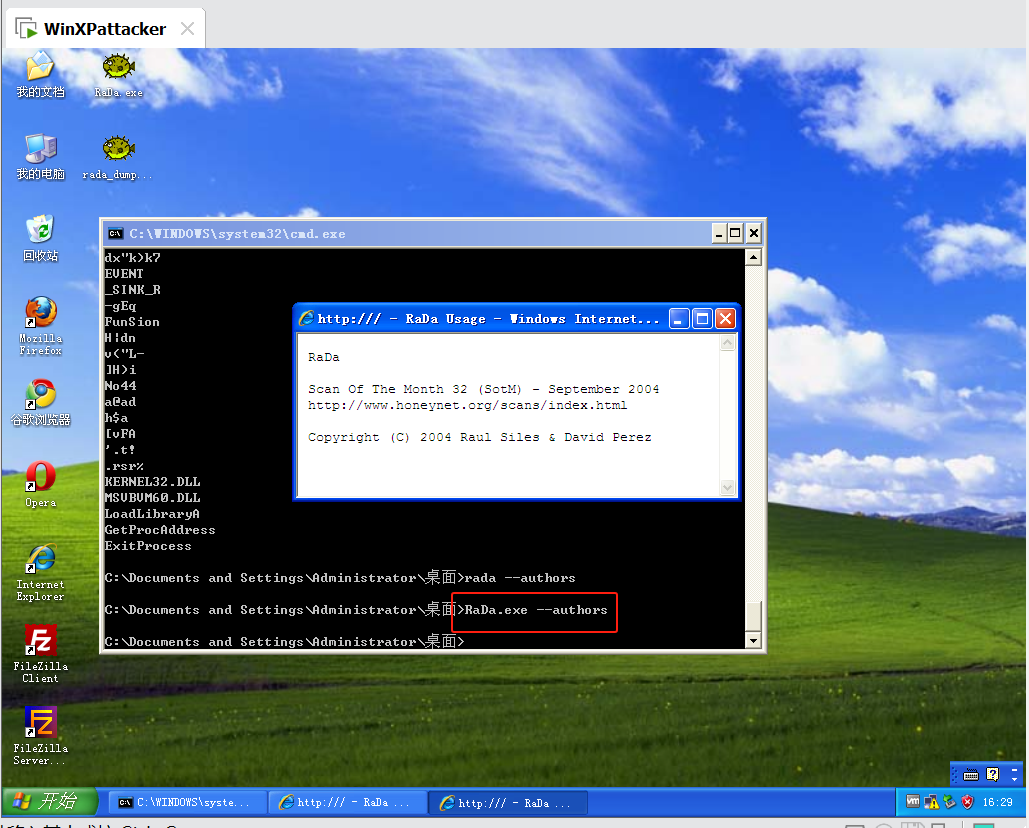Click the keyboard icon on language bar
1029x828 pixels.
tap(971, 775)
